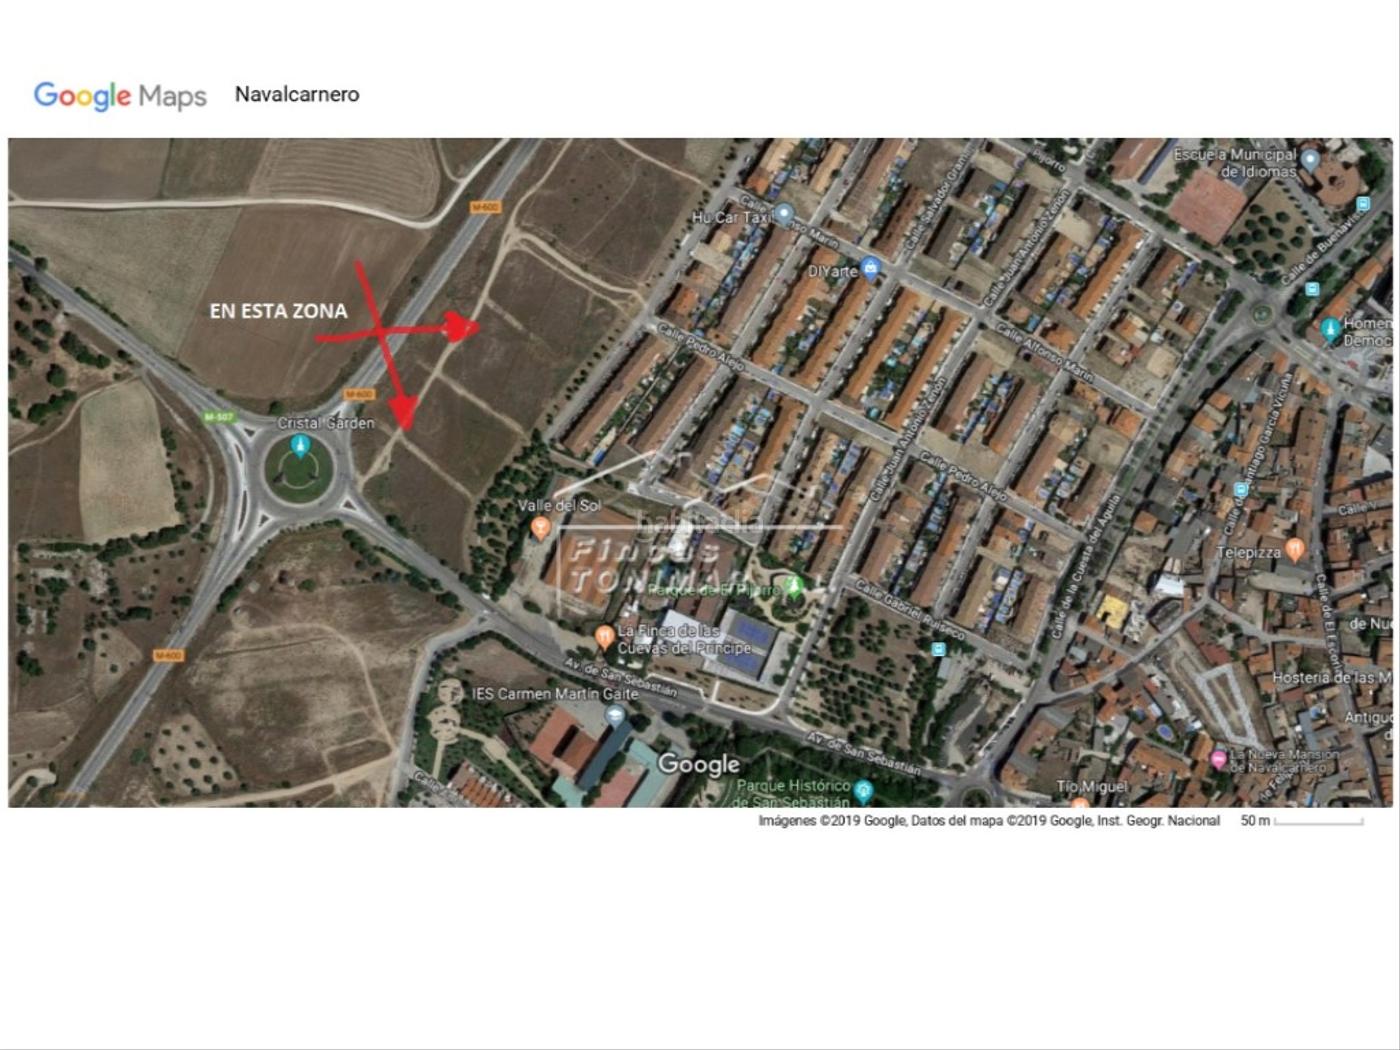Click the Google Maps logo
1400x1050 pixels.
click(120, 95)
